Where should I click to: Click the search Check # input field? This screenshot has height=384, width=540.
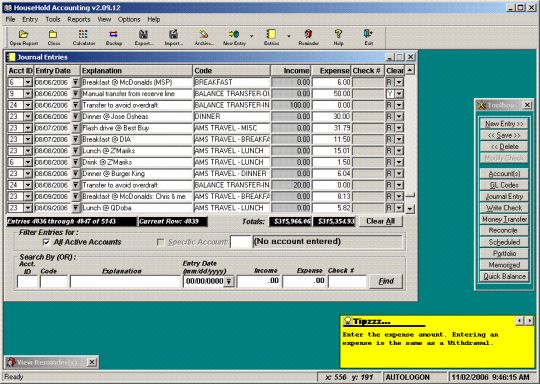[347, 281]
